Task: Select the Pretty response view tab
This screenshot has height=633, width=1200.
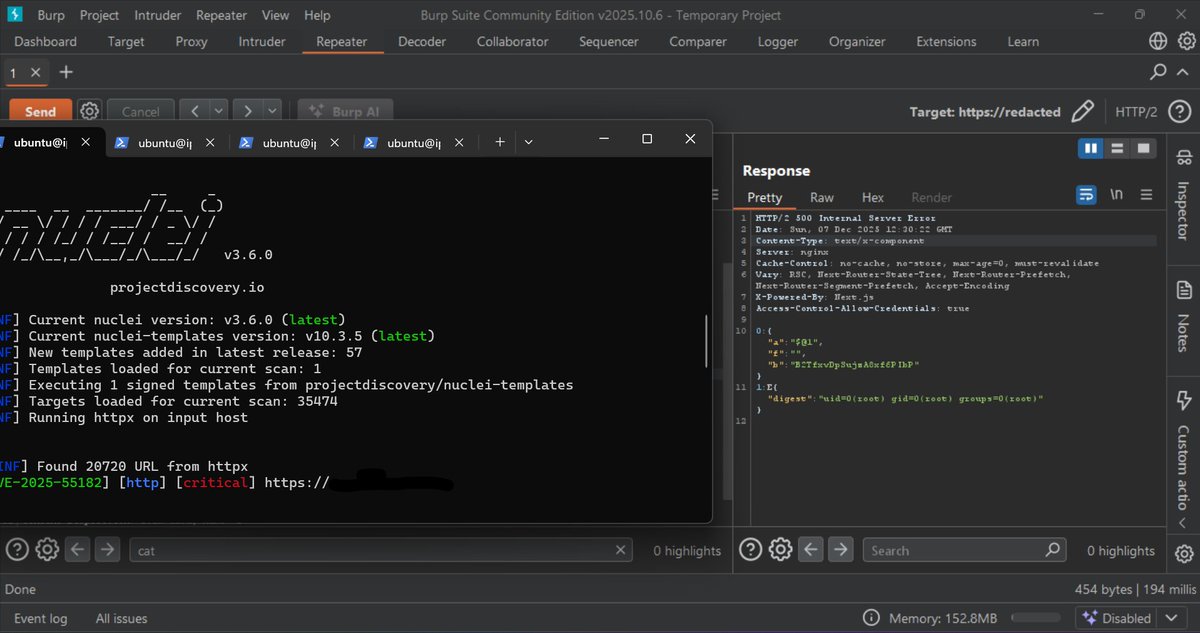Action: pos(764,198)
